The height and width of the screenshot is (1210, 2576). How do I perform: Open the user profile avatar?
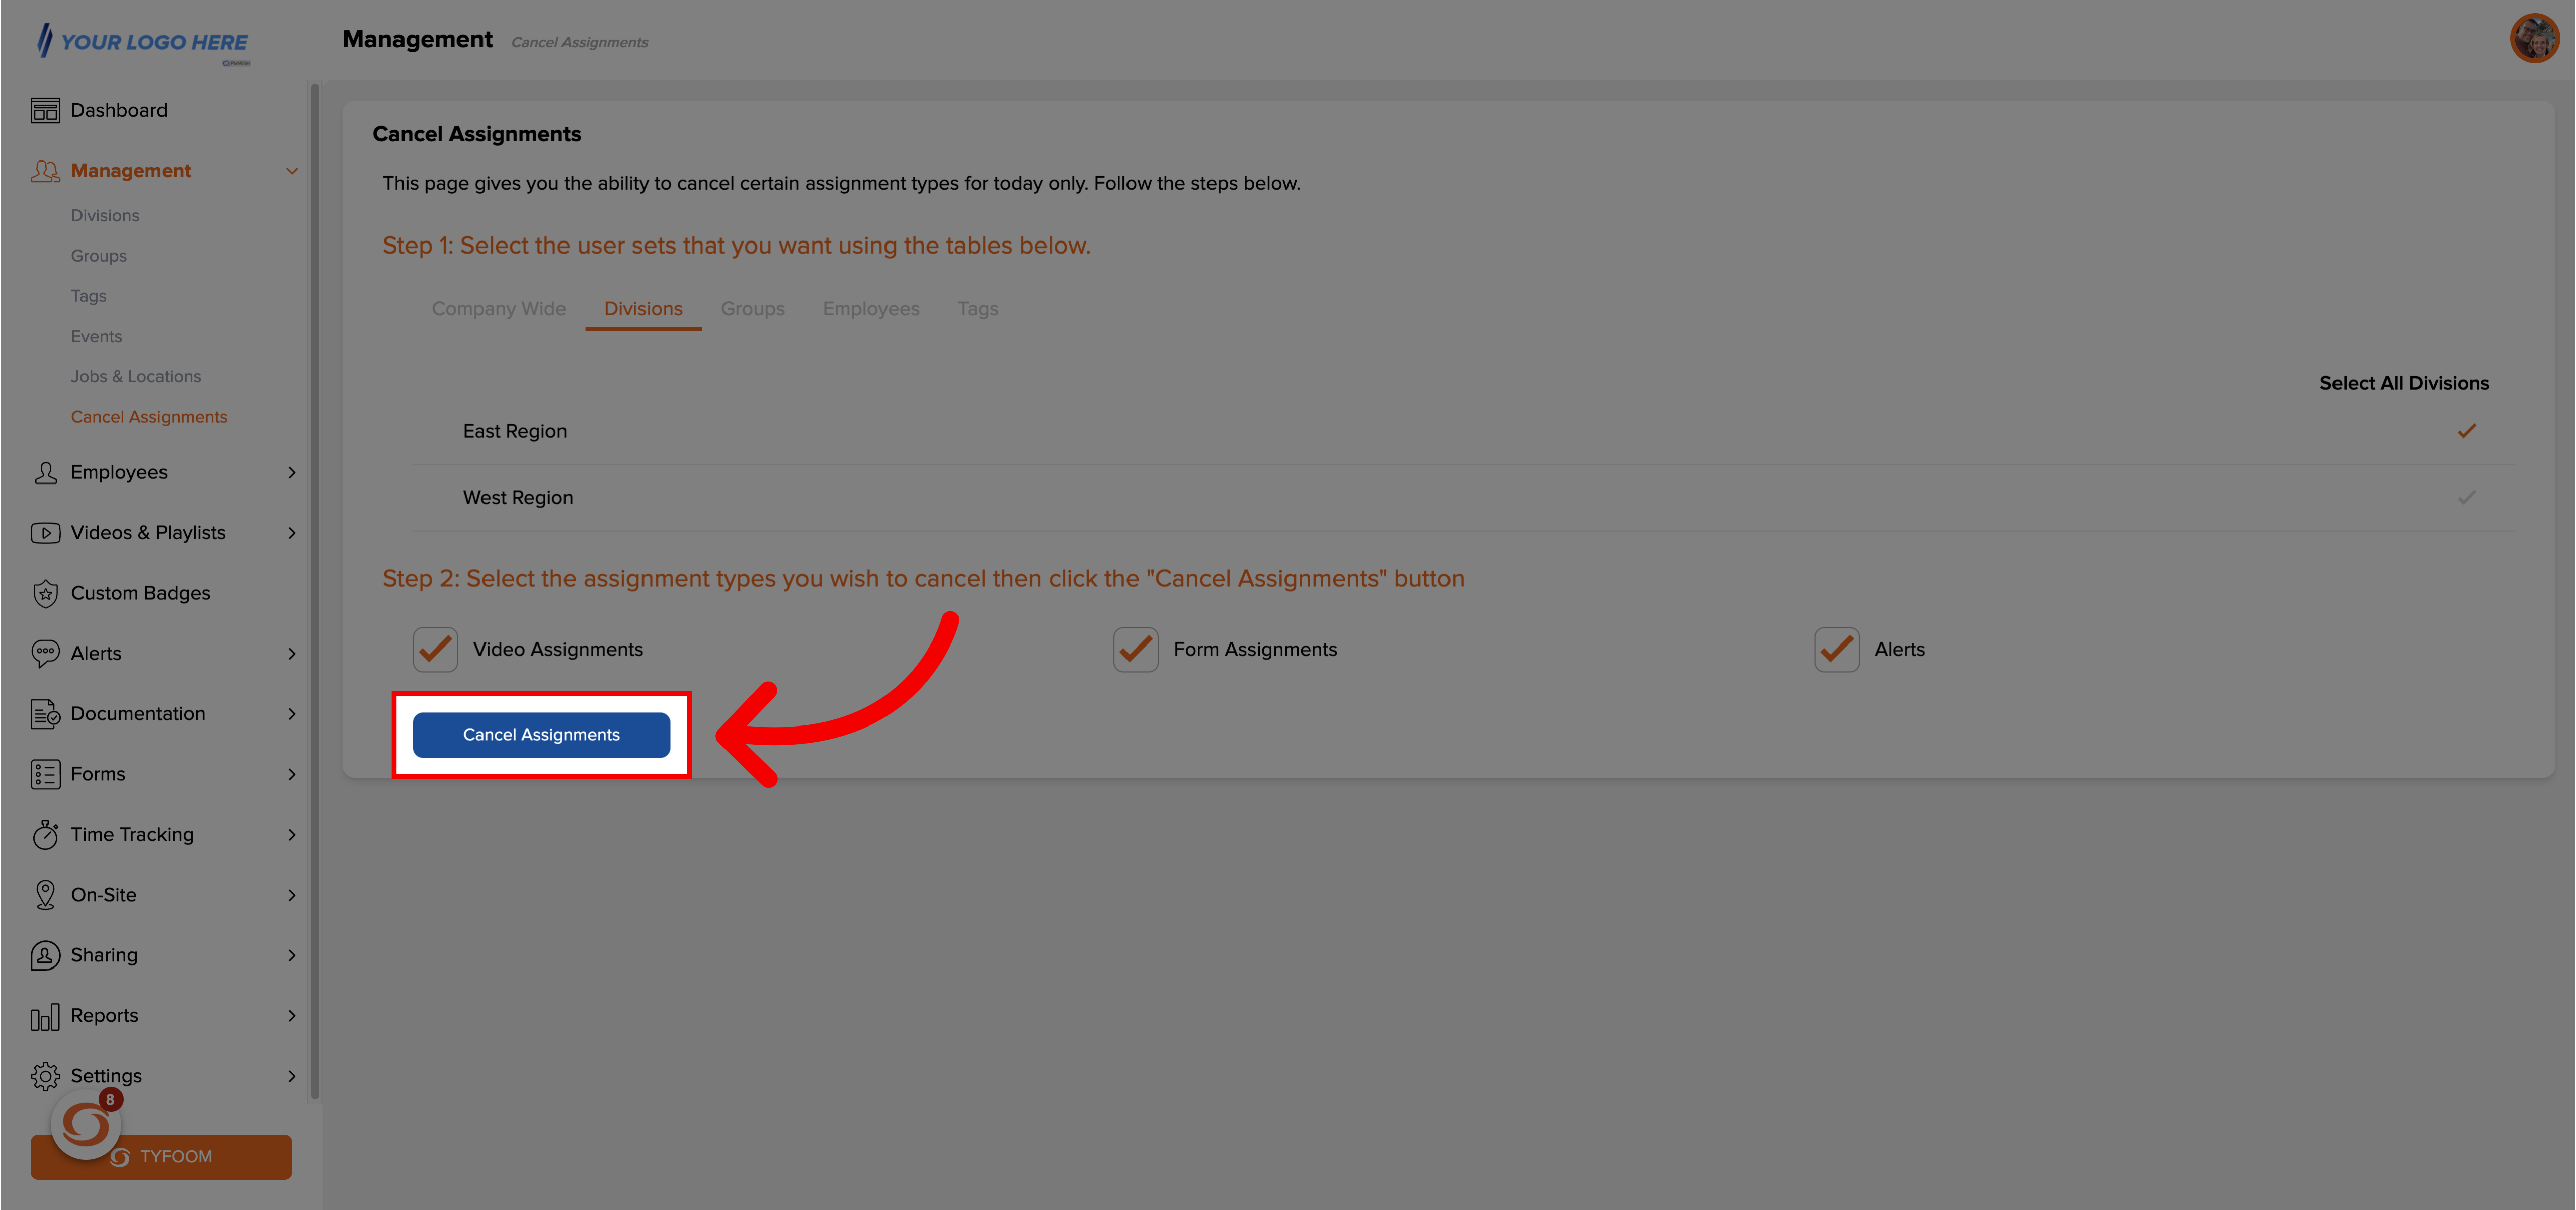[2534, 38]
